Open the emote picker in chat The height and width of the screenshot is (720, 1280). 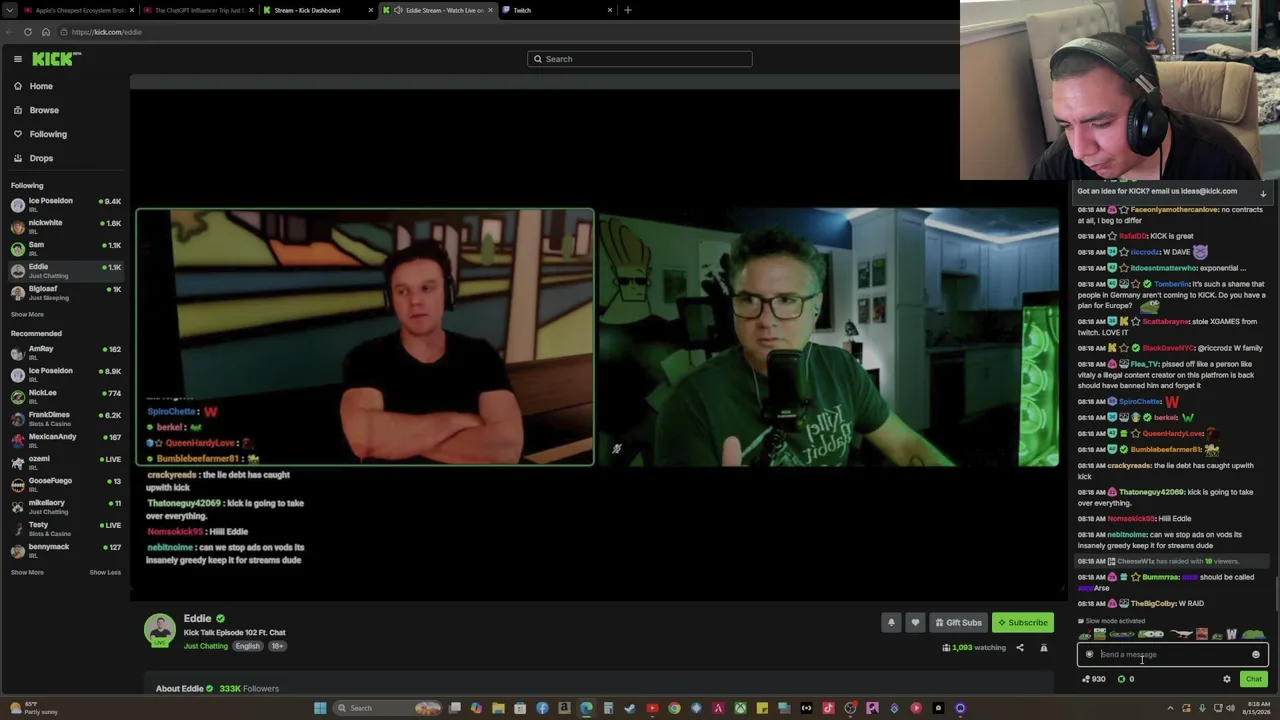pos(1256,655)
